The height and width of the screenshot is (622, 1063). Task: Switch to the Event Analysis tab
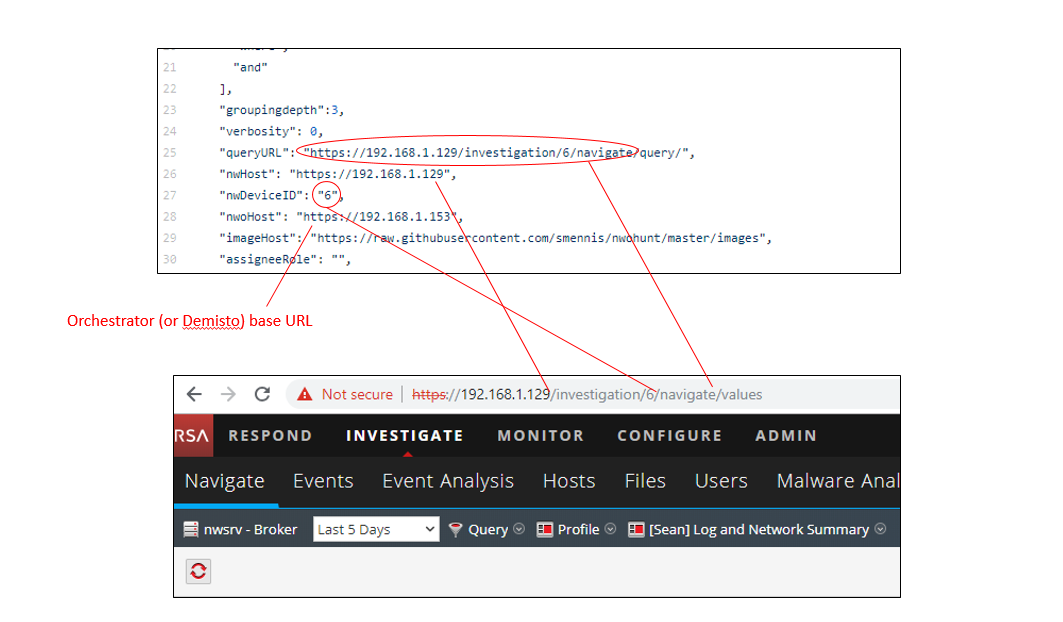[448, 481]
